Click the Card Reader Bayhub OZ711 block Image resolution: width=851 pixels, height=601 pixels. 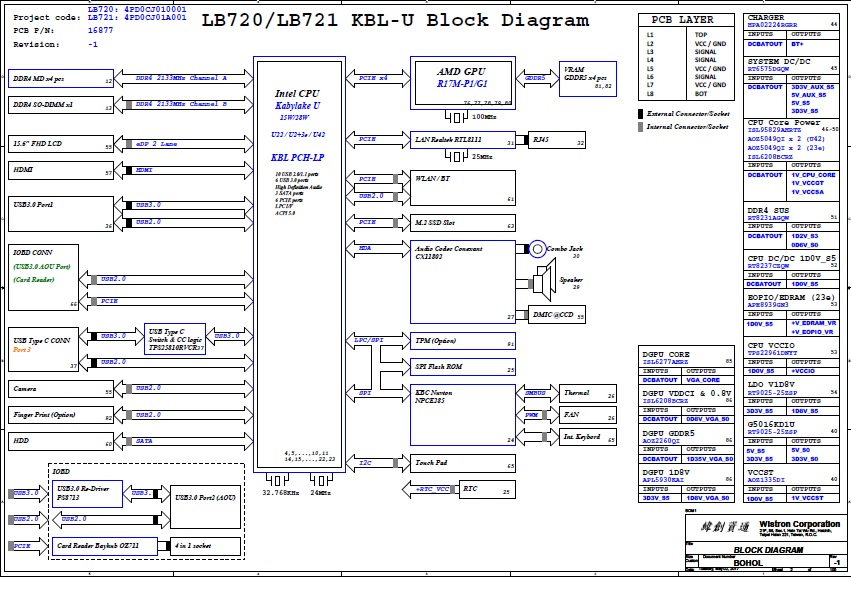[105, 546]
